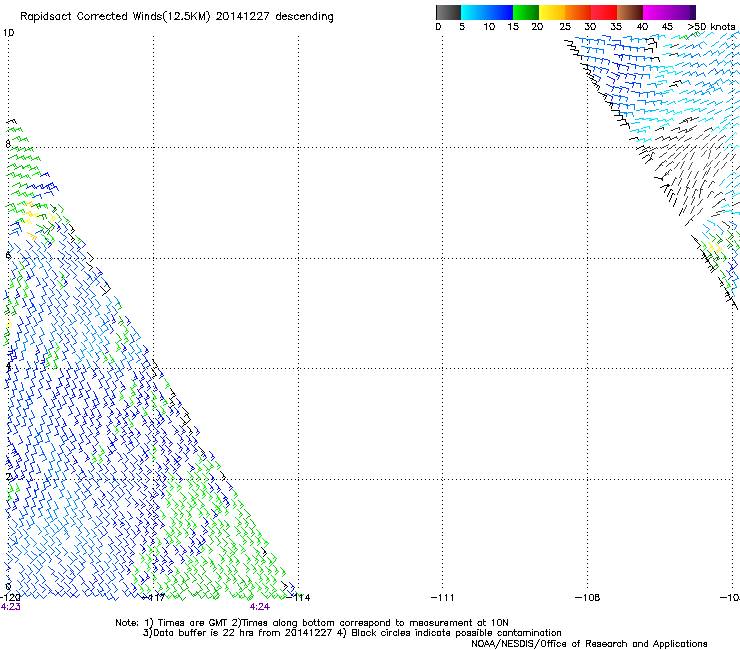
Task: Click the '35' legend scale label
Action: (616, 27)
